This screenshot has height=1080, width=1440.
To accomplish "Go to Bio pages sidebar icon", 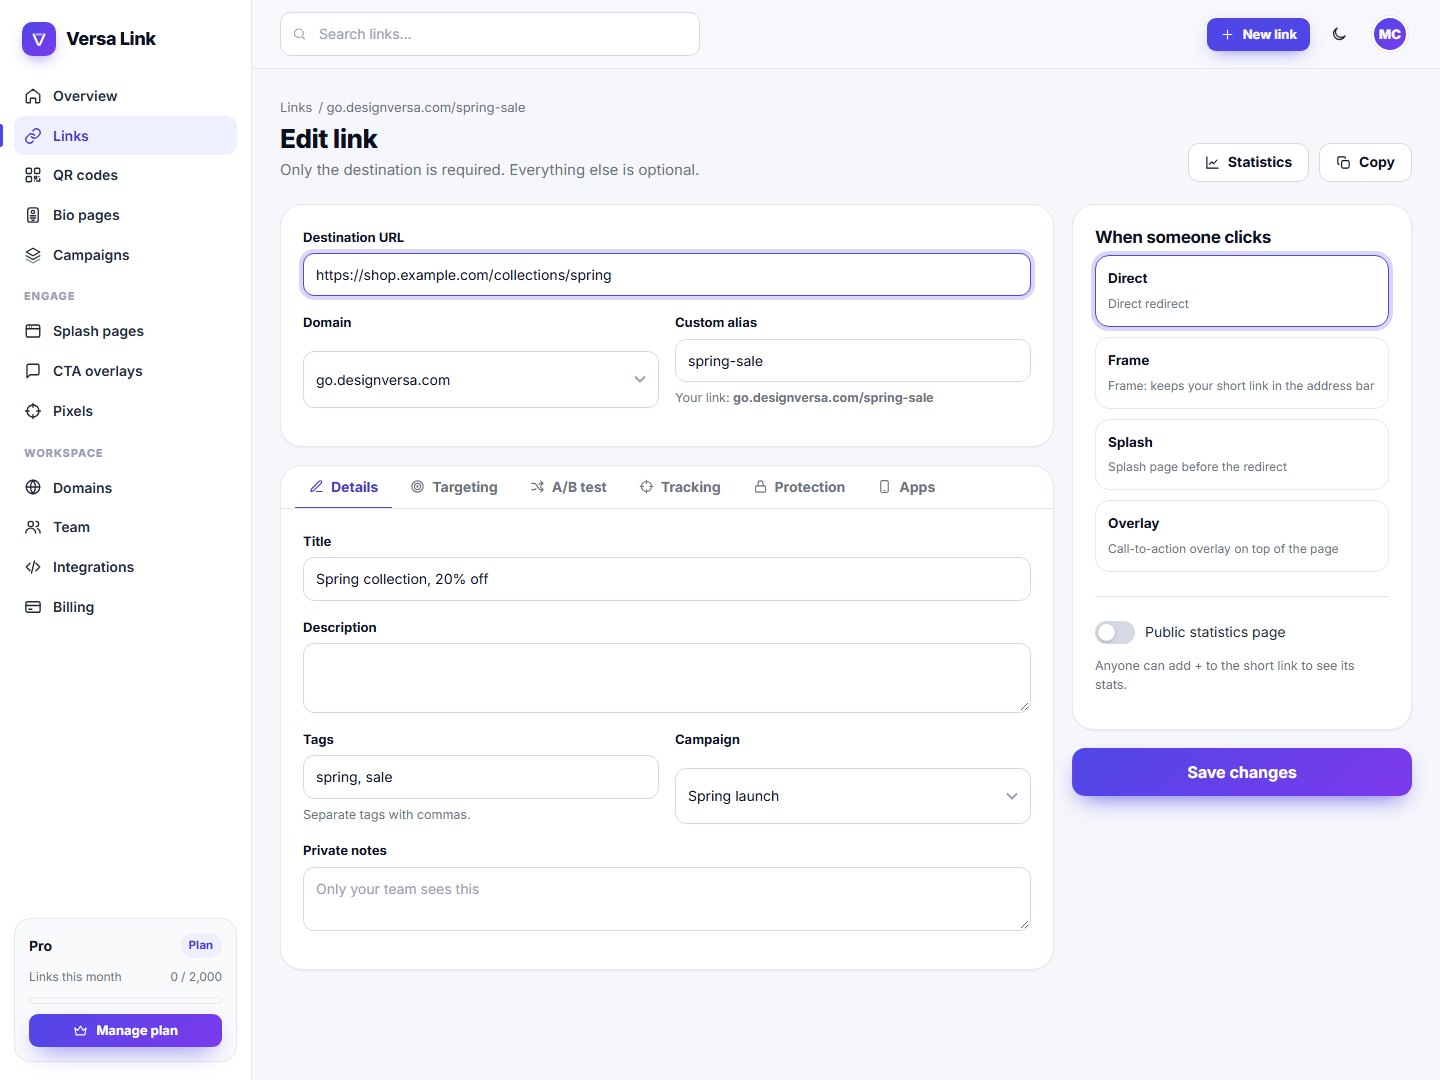I will click(x=33, y=215).
